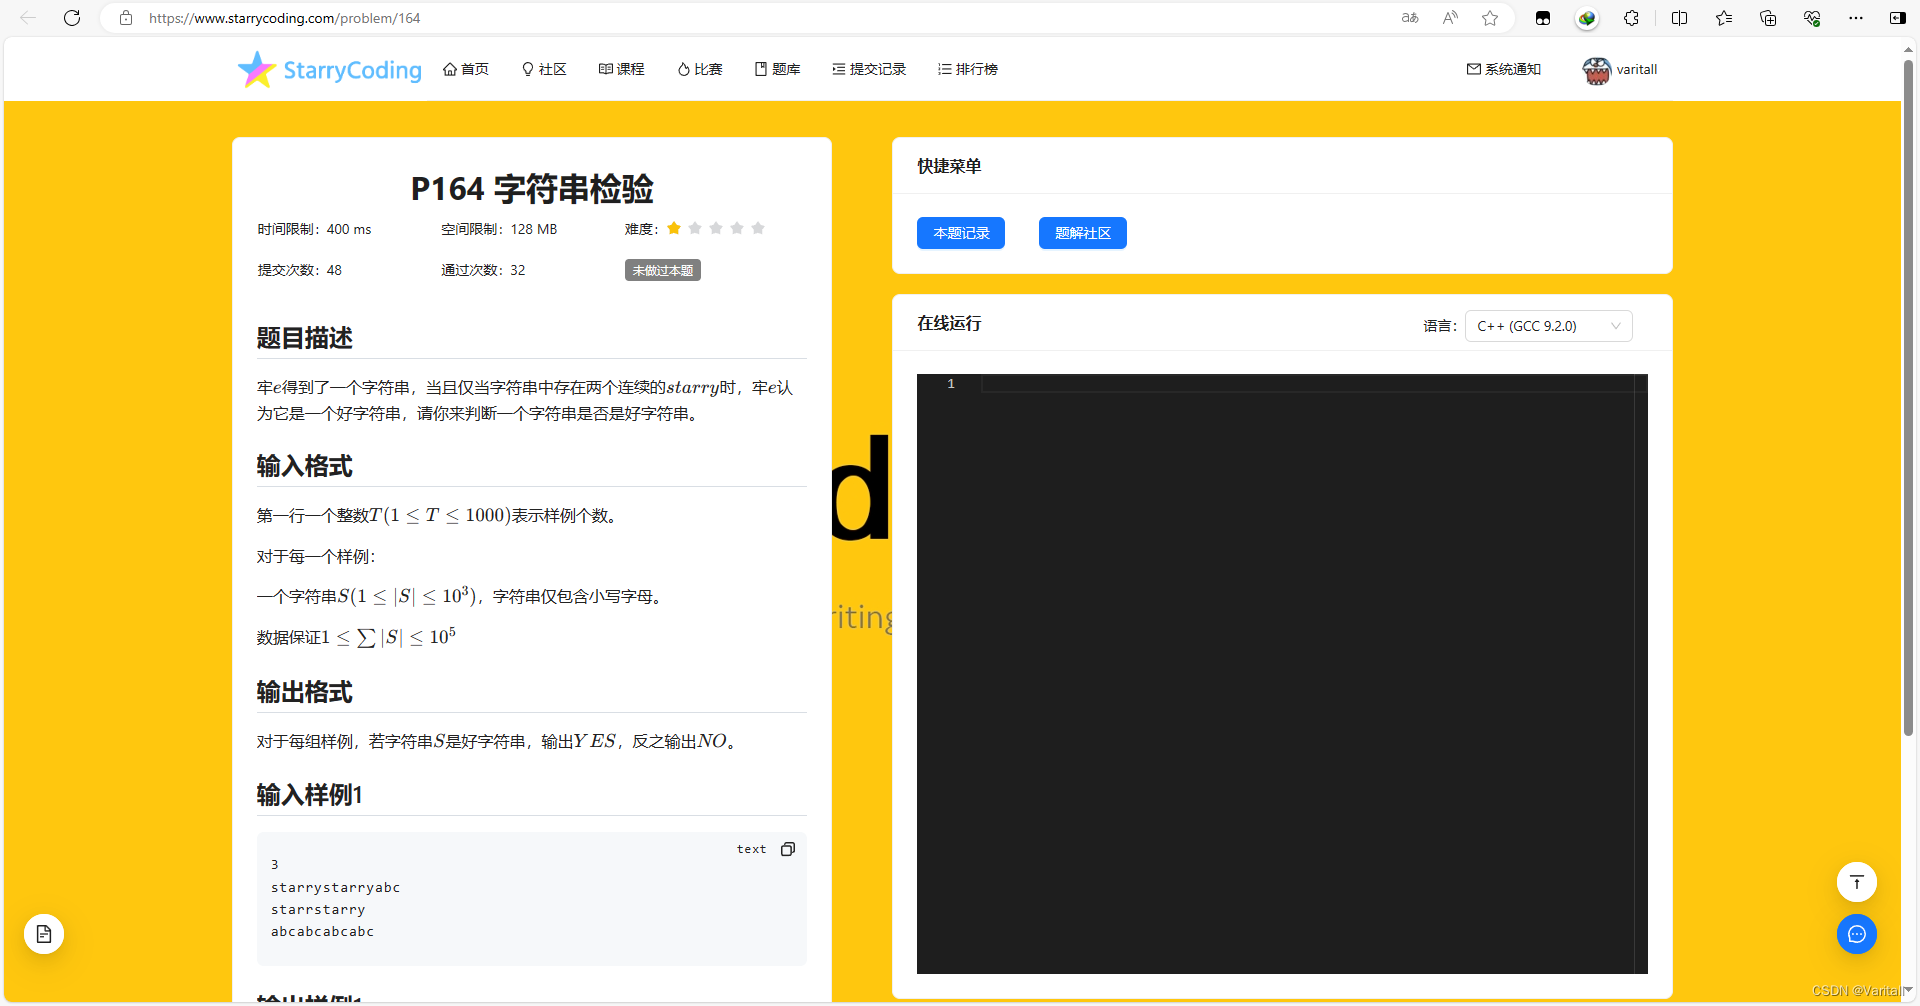
Task: Click the browser address bar URL
Action: 284,18
